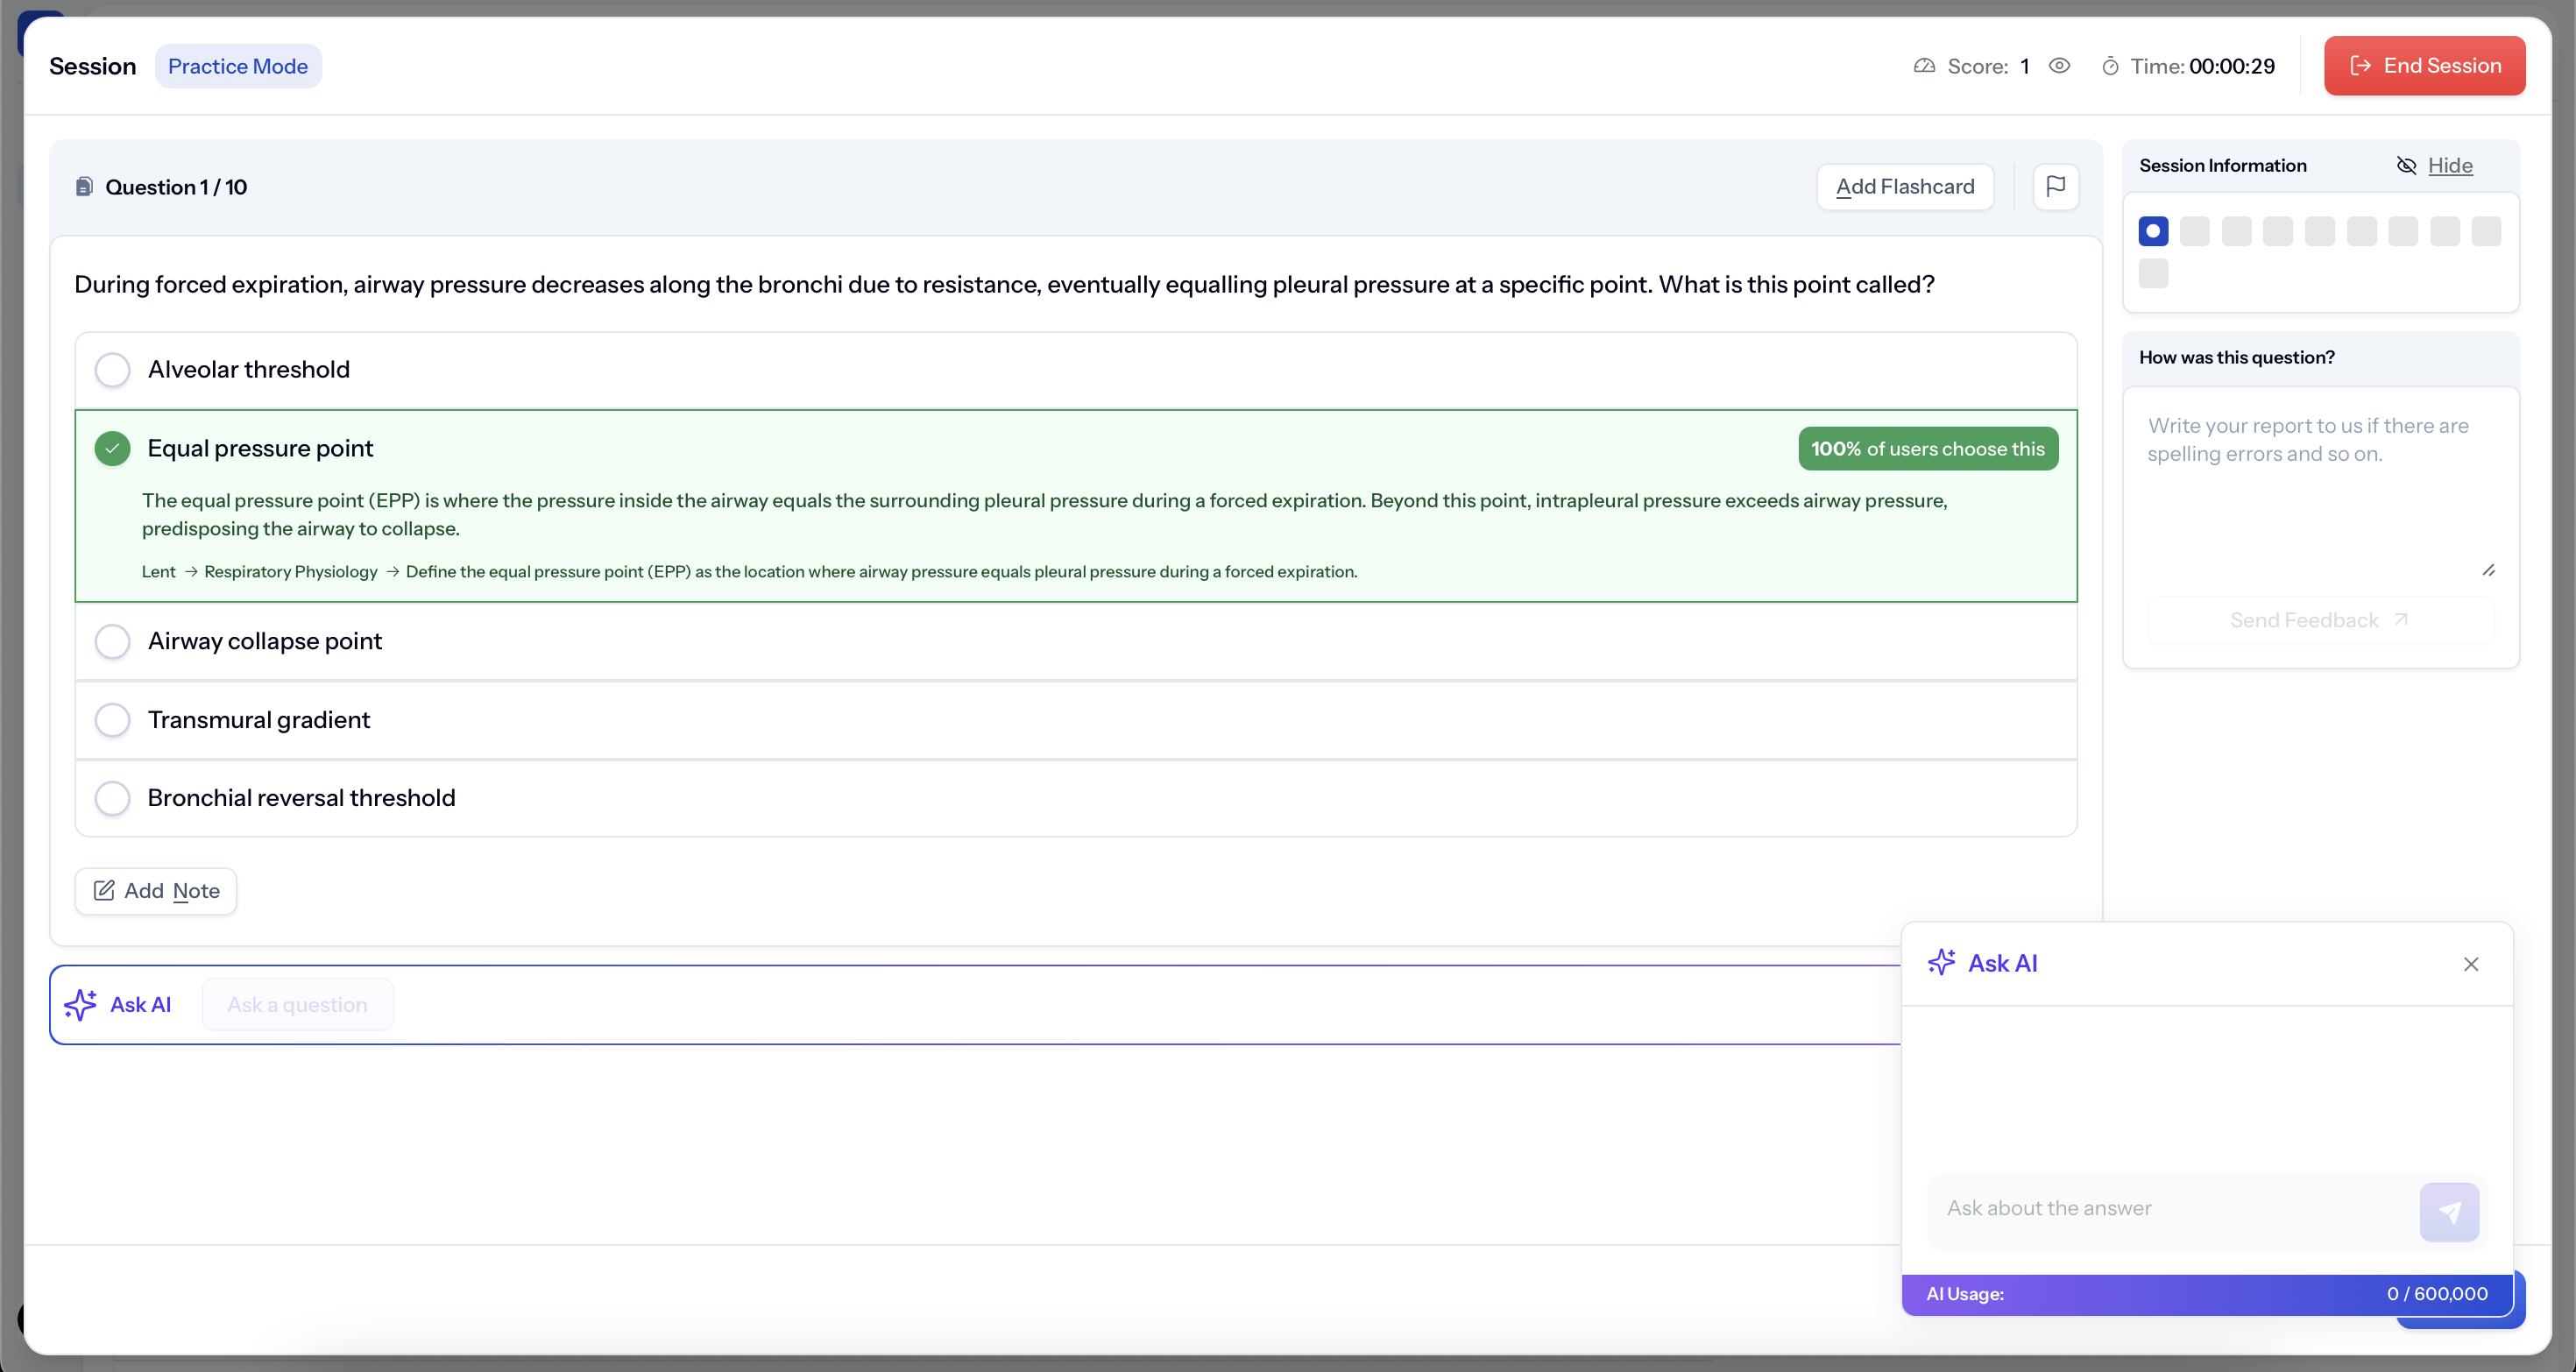Toggle score visibility eye icon
This screenshot has width=2576, height=1372.
pyautogui.click(x=2059, y=66)
